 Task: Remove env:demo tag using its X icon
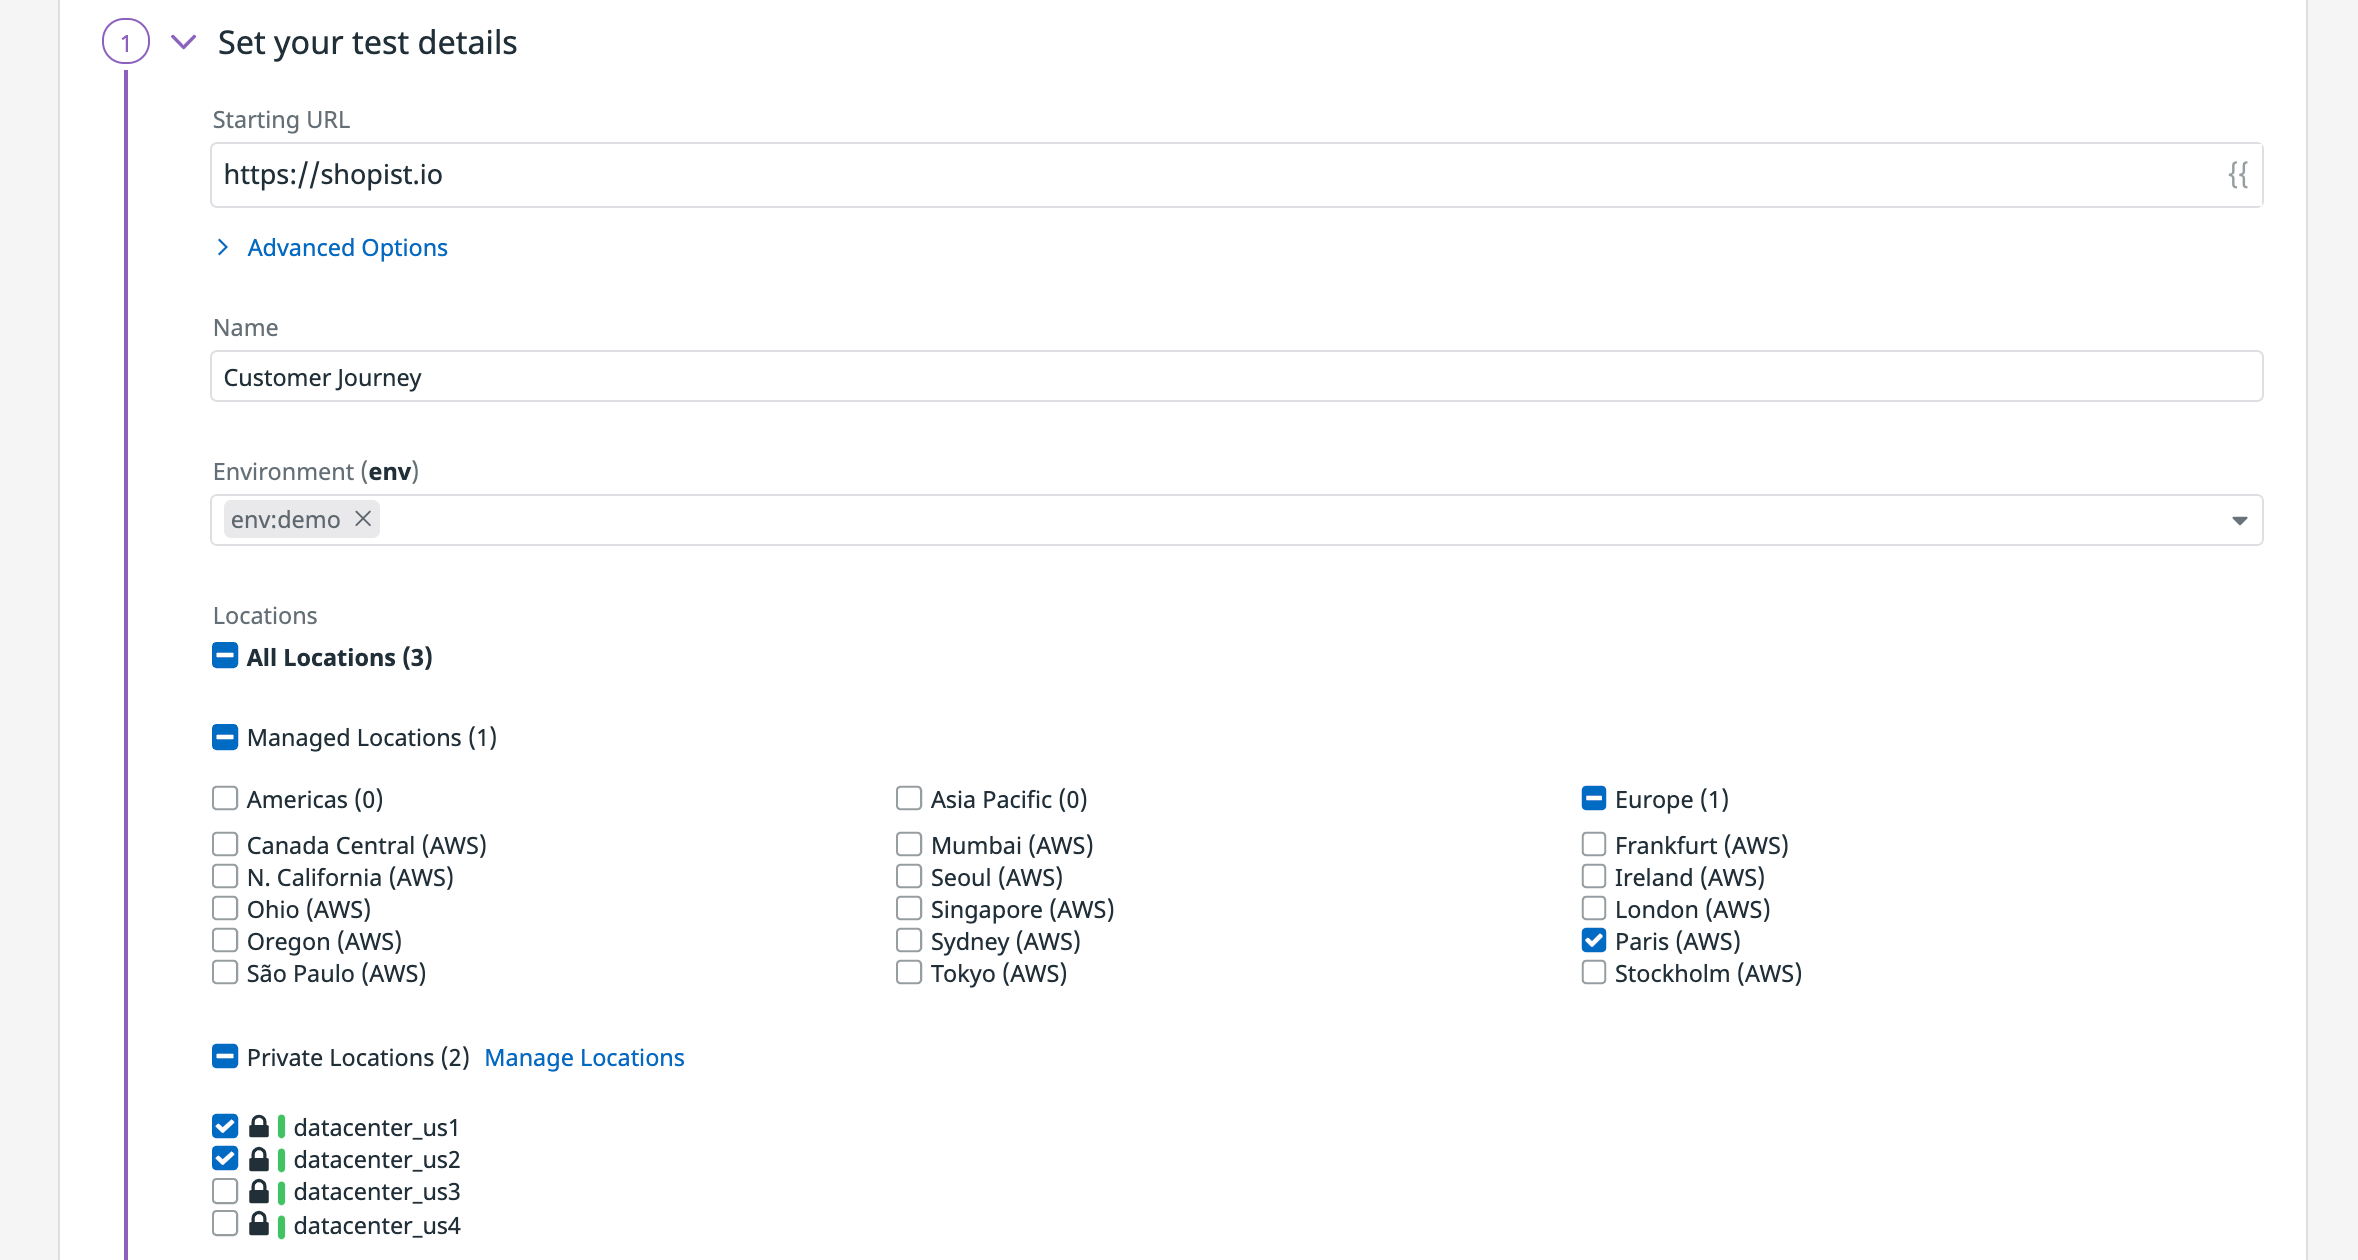364,518
